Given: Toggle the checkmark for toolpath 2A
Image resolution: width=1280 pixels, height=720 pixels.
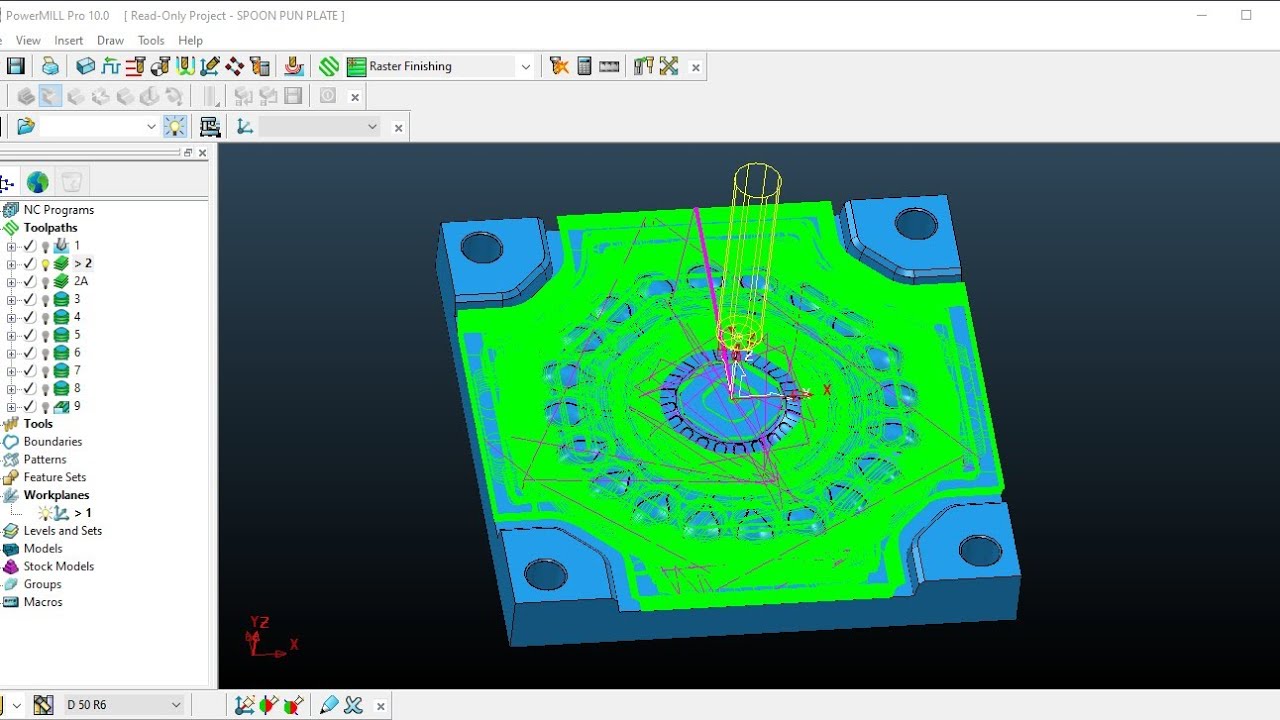Looking at the screenshot, I should [30, 282].
